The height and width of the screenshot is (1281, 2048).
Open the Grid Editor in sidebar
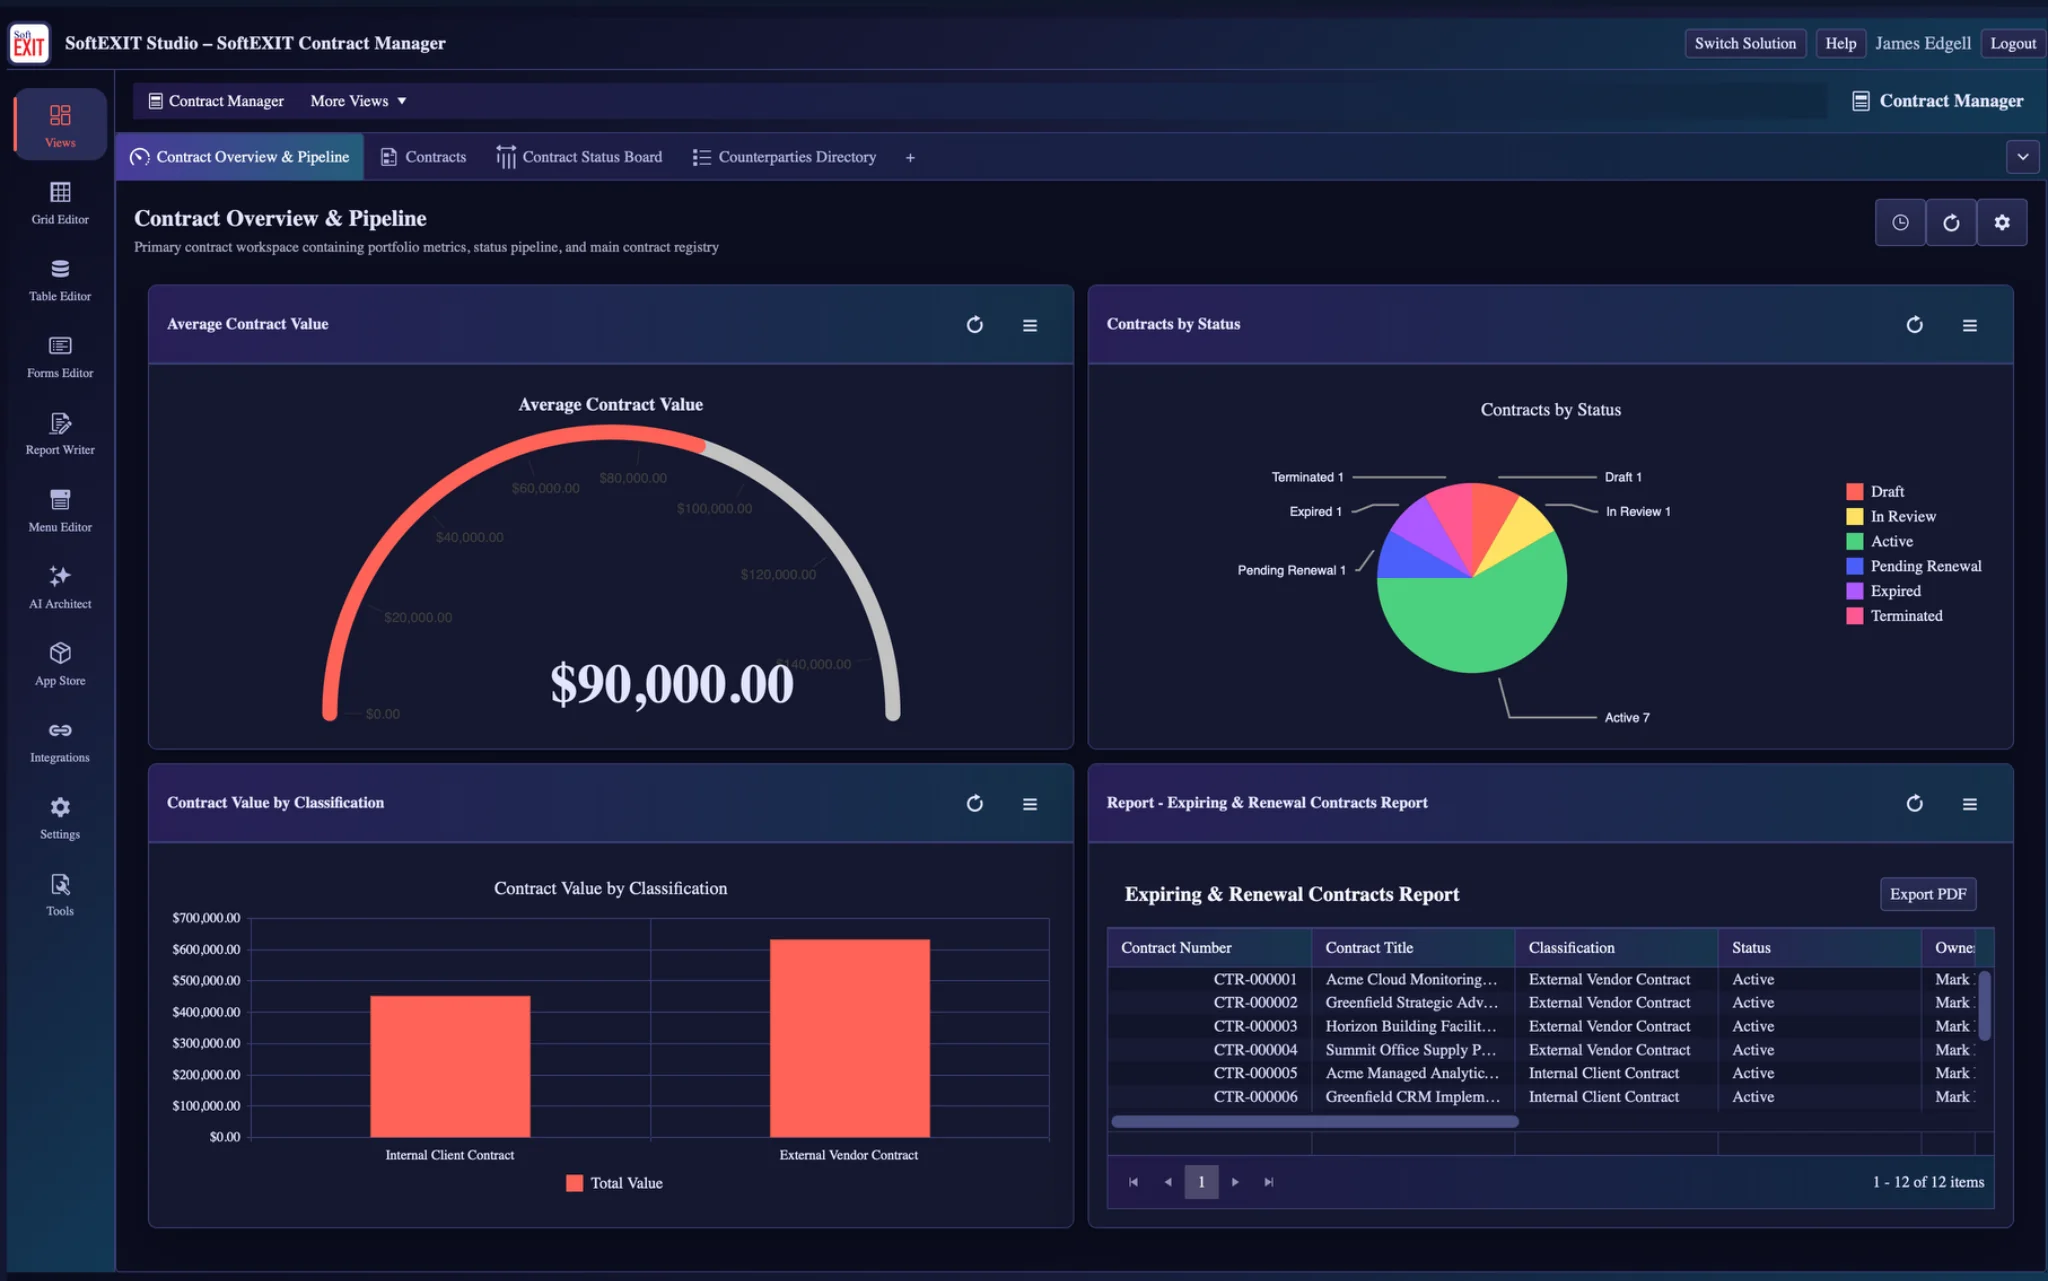tap(60, 203)
